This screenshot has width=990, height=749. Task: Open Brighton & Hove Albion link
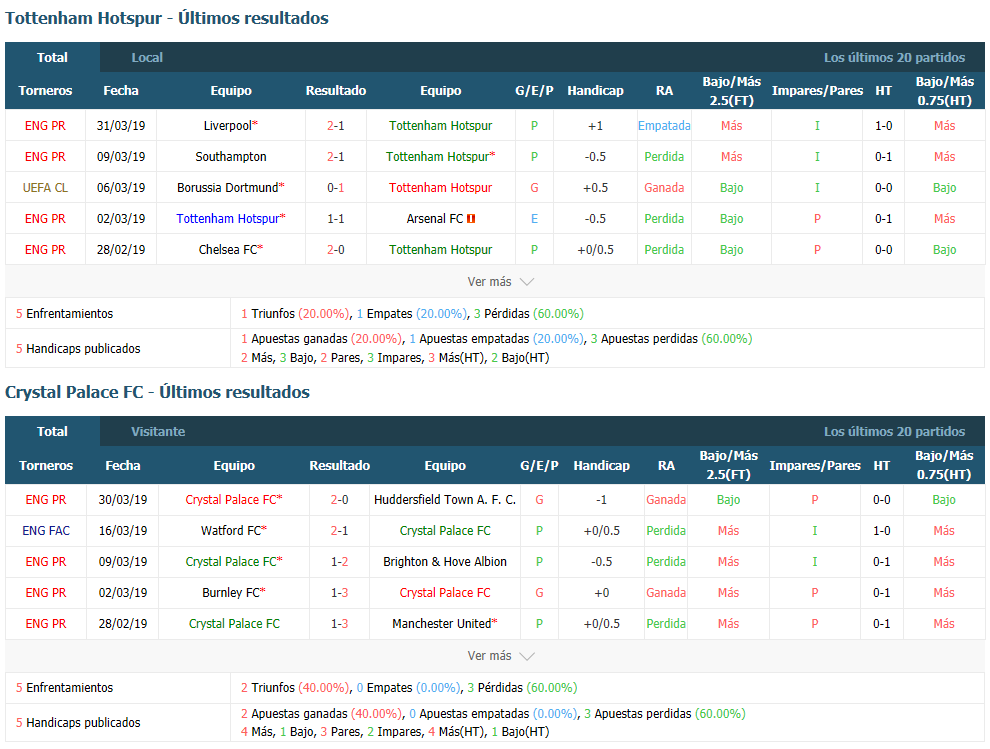click(x=444, y=561)
